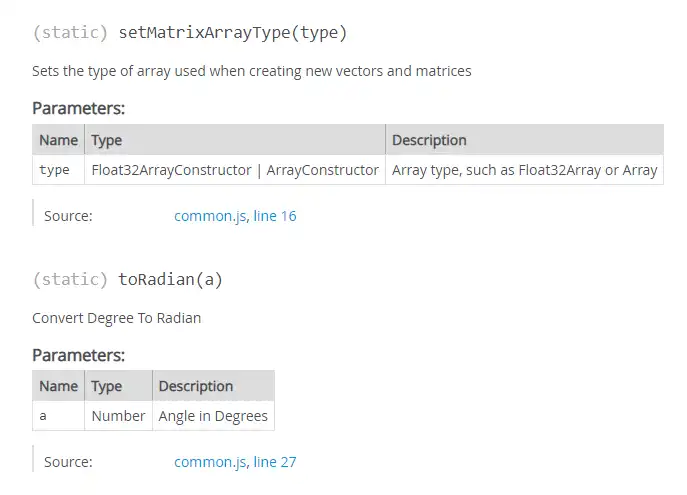Click the "Number" type cell

pyautogui.click(x=118, y=416)
